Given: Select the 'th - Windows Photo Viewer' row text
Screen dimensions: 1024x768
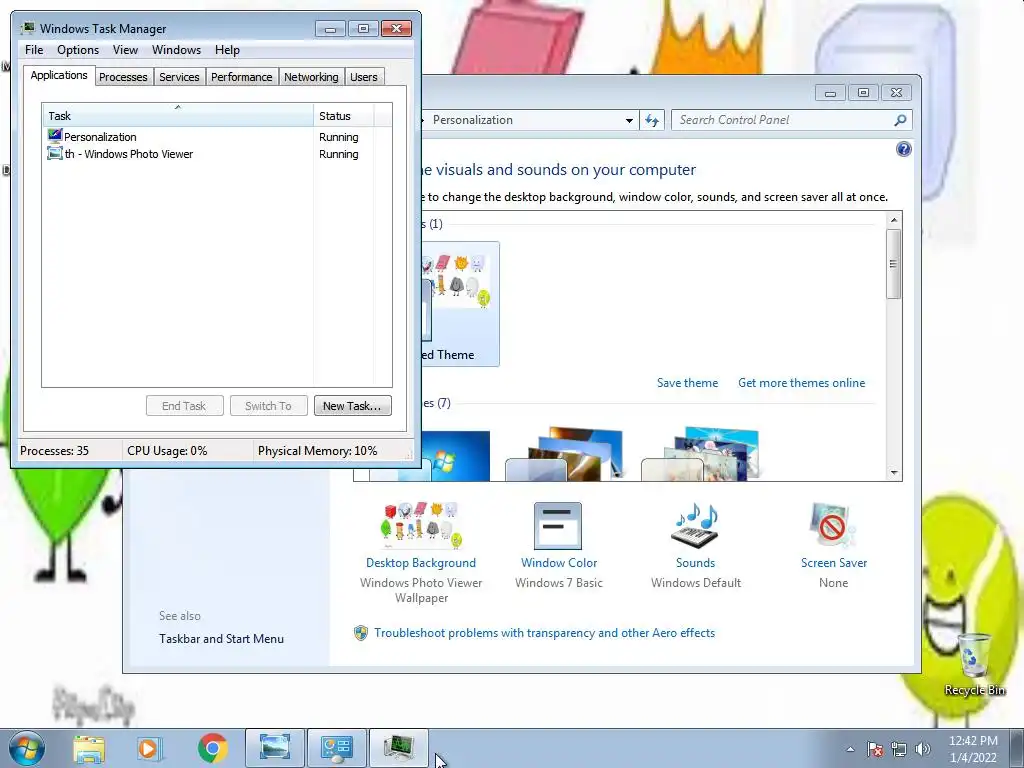Looking at the screenshot, I should [129, 154].
